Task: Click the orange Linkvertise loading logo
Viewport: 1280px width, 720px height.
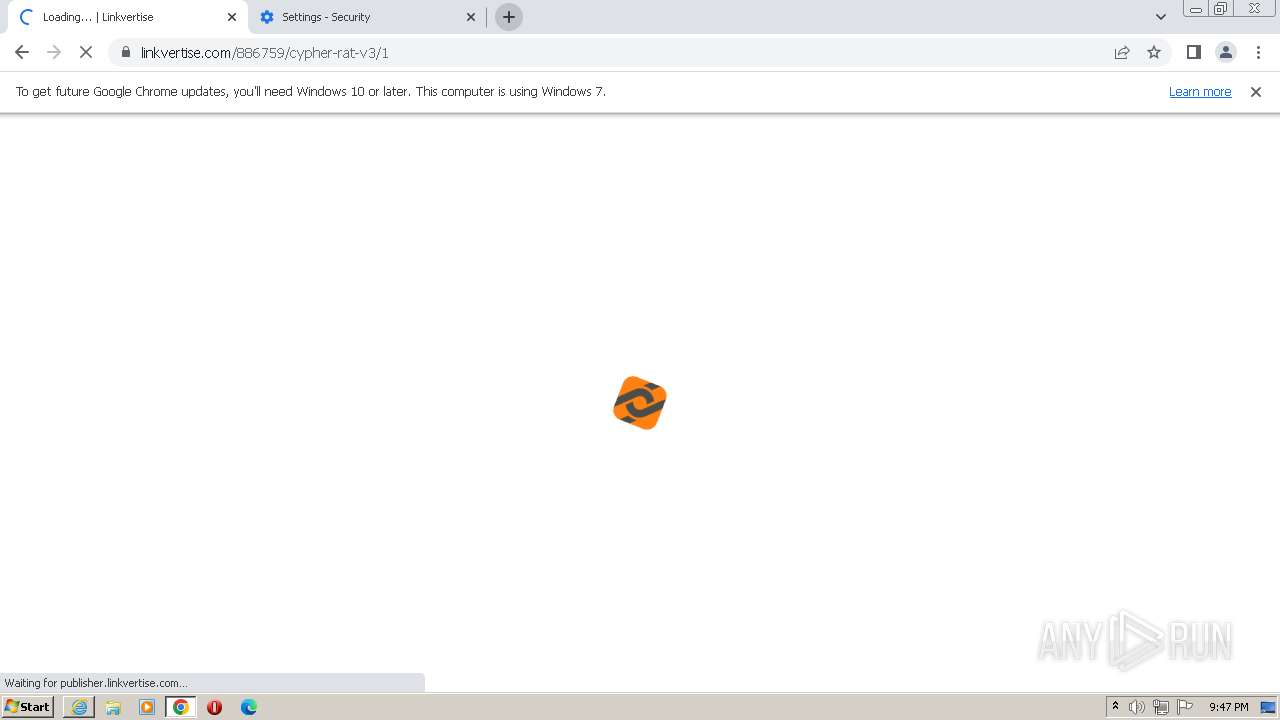Action: click(640, 403)
